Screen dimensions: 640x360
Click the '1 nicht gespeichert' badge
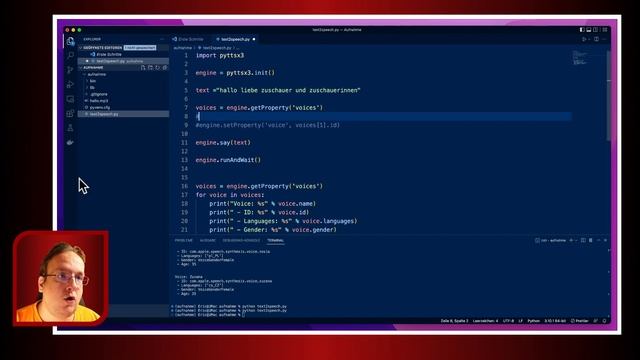pos(140,48)
